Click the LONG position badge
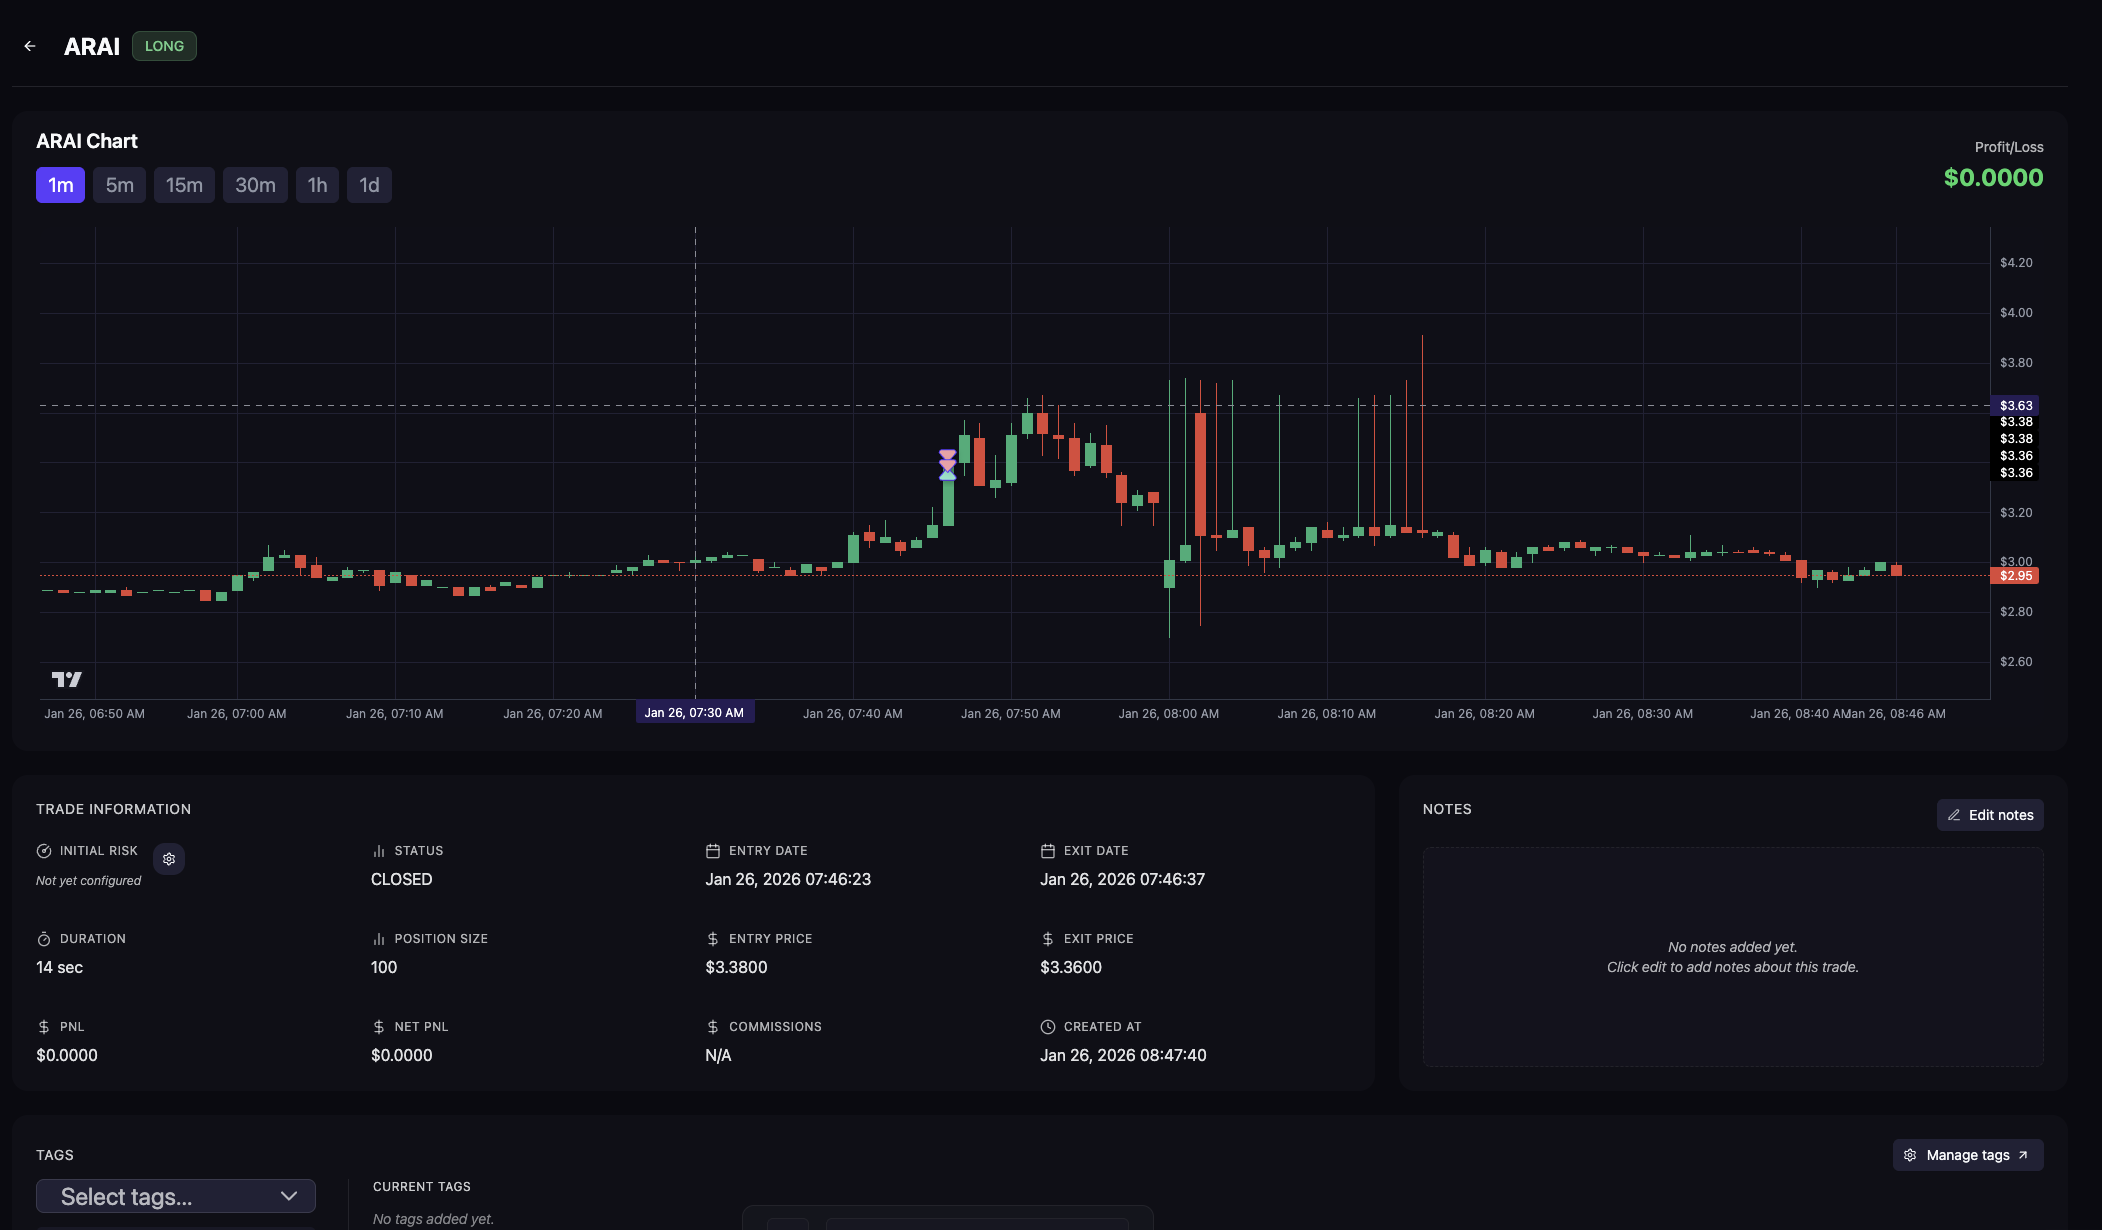 (x=164, y=46)
